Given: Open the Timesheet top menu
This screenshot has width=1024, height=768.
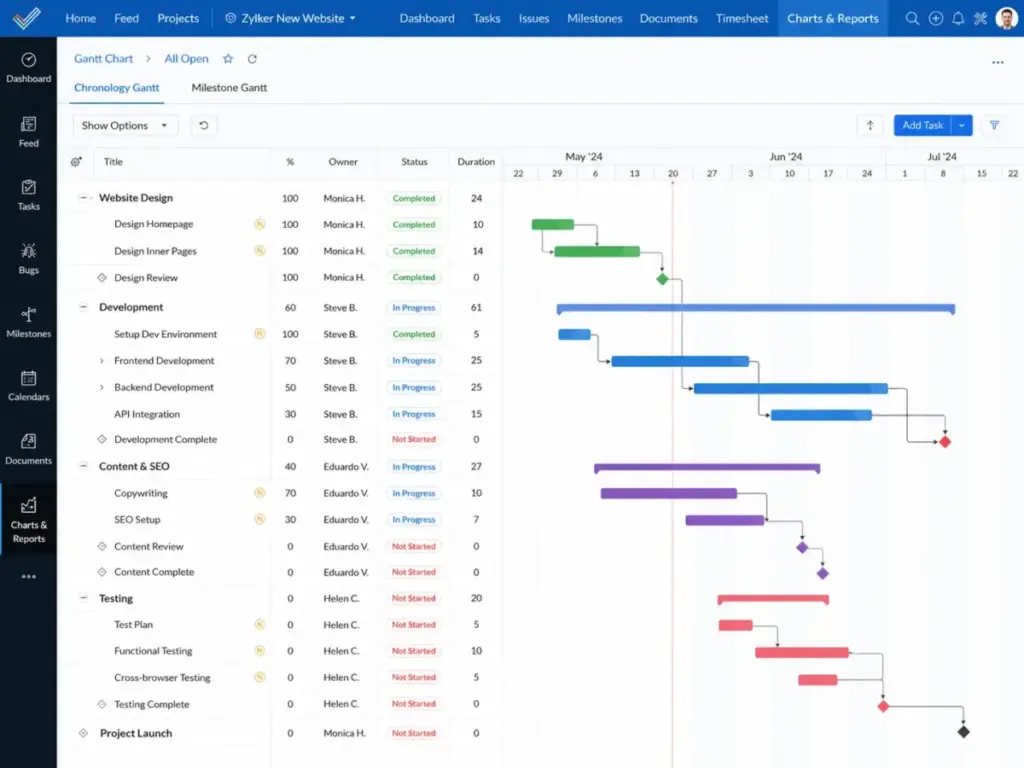Looking at the screenshot, I should [x=742, y=18].
